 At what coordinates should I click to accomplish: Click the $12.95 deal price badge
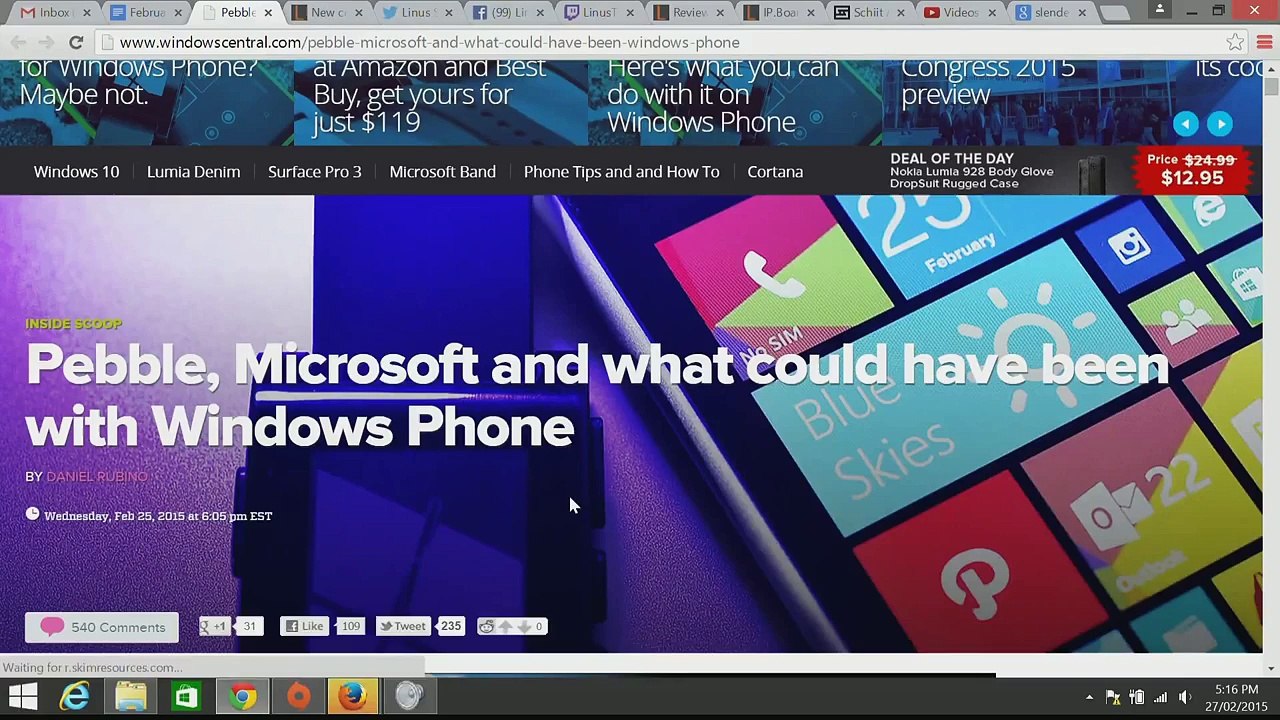pos(1191,170)
